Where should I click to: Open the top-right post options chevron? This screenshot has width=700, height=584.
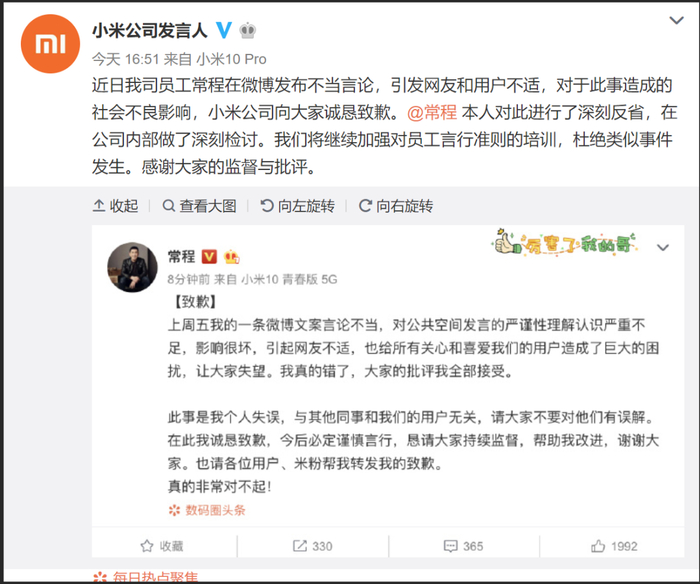[676, 20]
